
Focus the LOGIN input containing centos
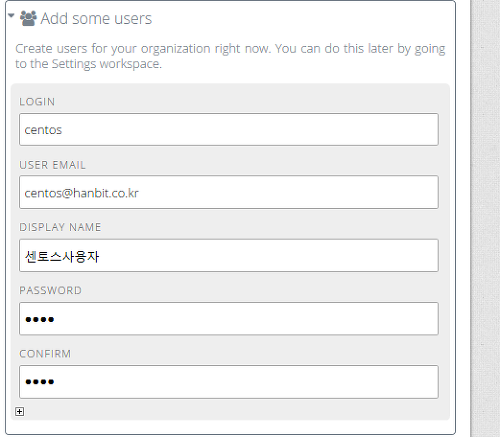click(229, 129)
